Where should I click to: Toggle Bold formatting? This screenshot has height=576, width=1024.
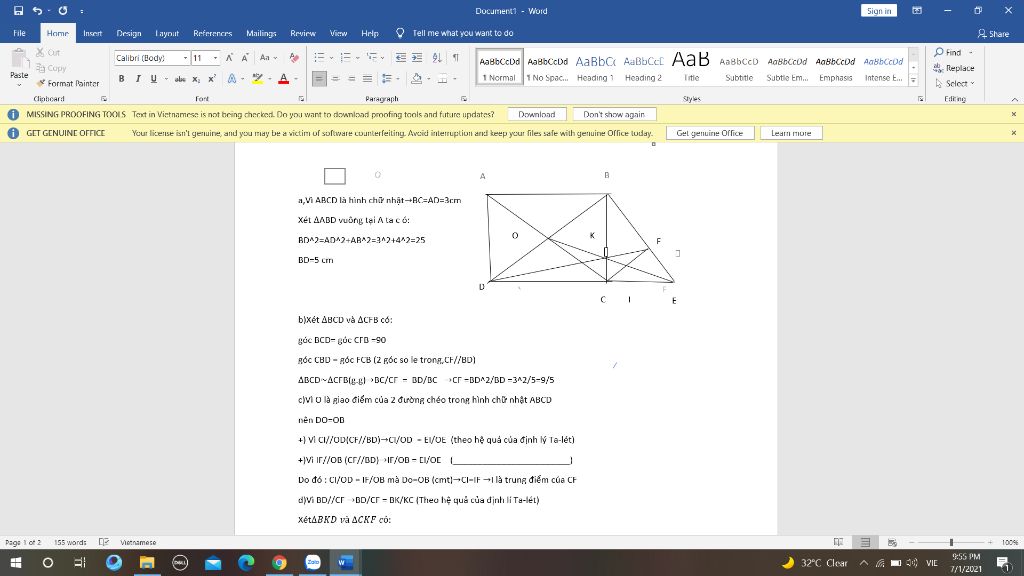pos(121,79)
